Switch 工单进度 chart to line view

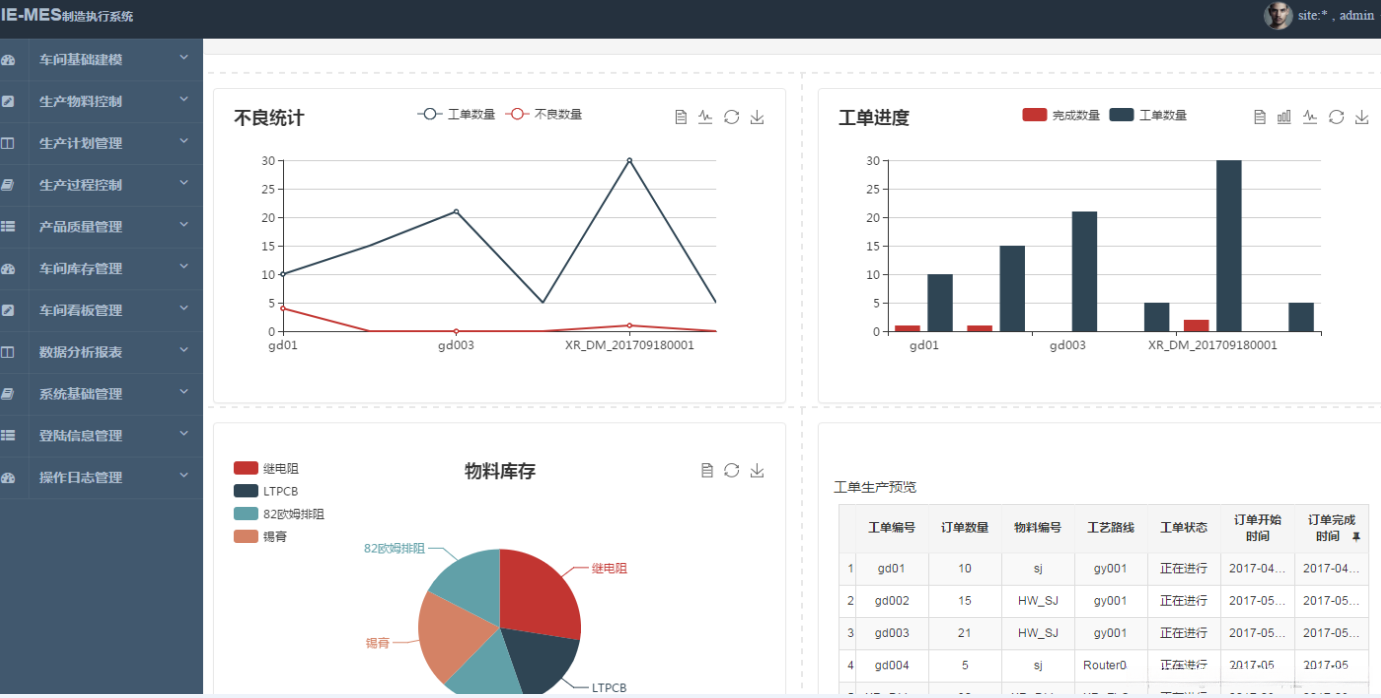(x=1310, y=117)
